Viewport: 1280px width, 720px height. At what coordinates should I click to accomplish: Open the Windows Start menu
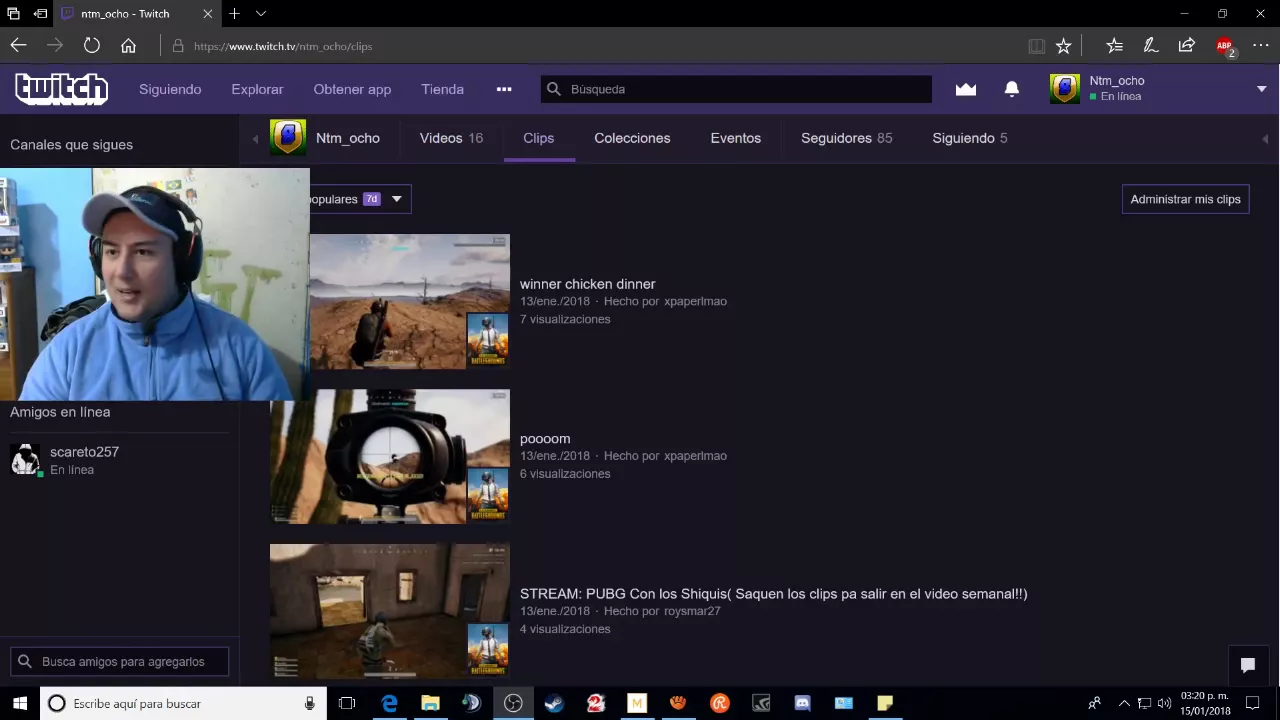click(19, 703)
